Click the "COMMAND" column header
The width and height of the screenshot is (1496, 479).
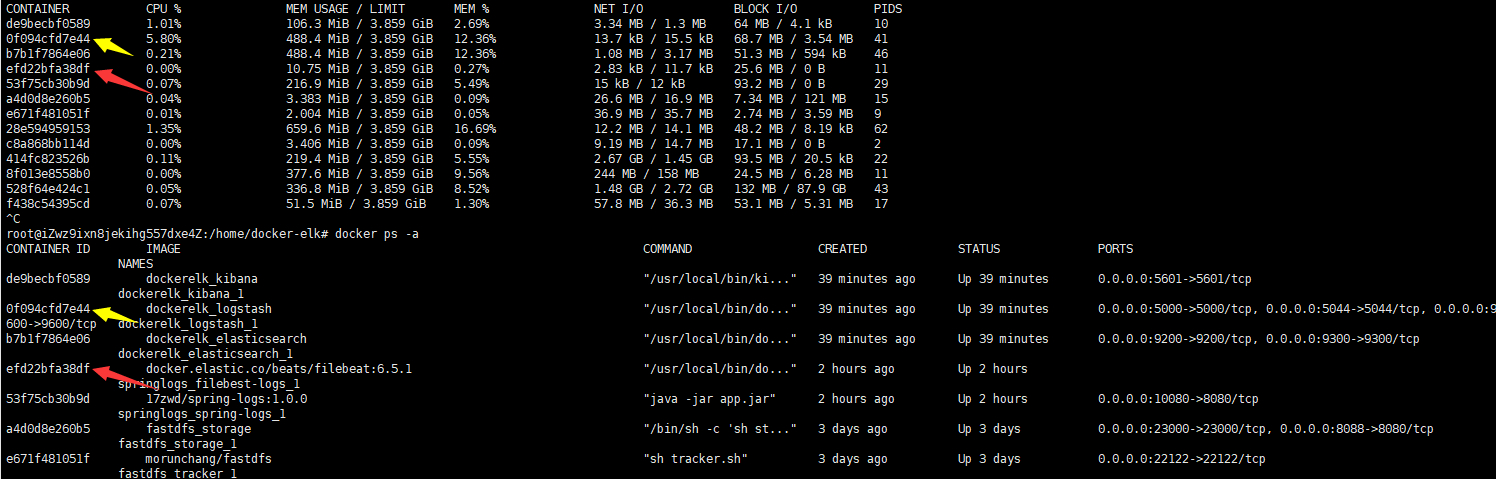tap(667, 248)
